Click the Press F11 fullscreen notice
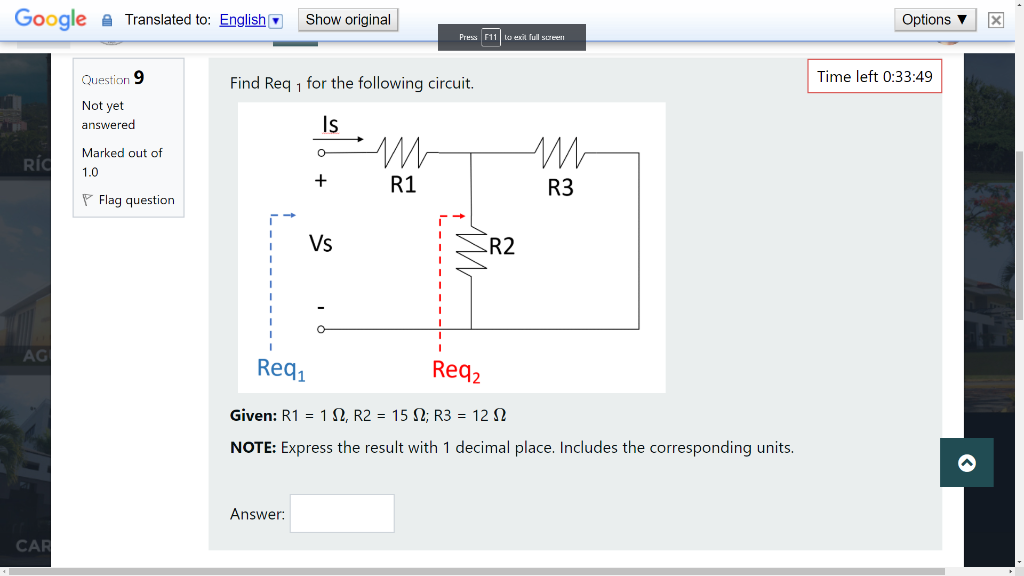This screenshot has height=576, width=1024. point(512,36)
